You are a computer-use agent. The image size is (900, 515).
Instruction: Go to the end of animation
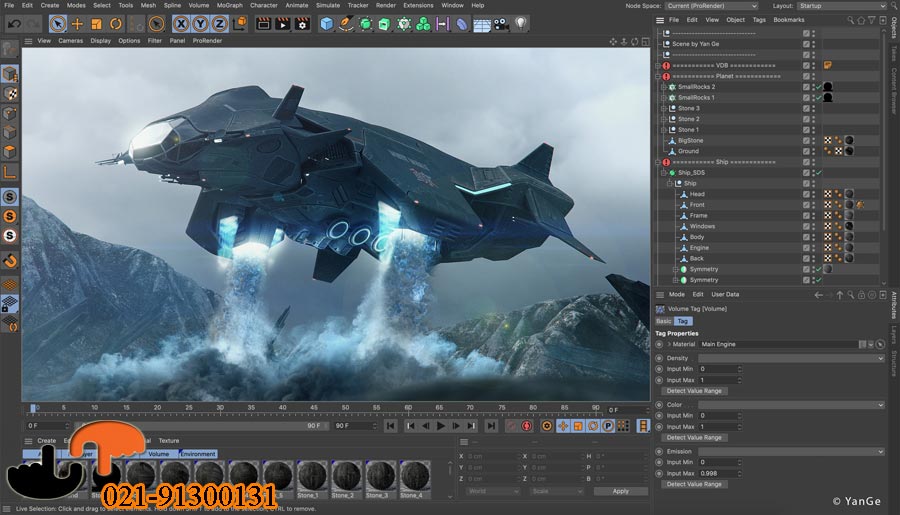[x=491, y=426]
